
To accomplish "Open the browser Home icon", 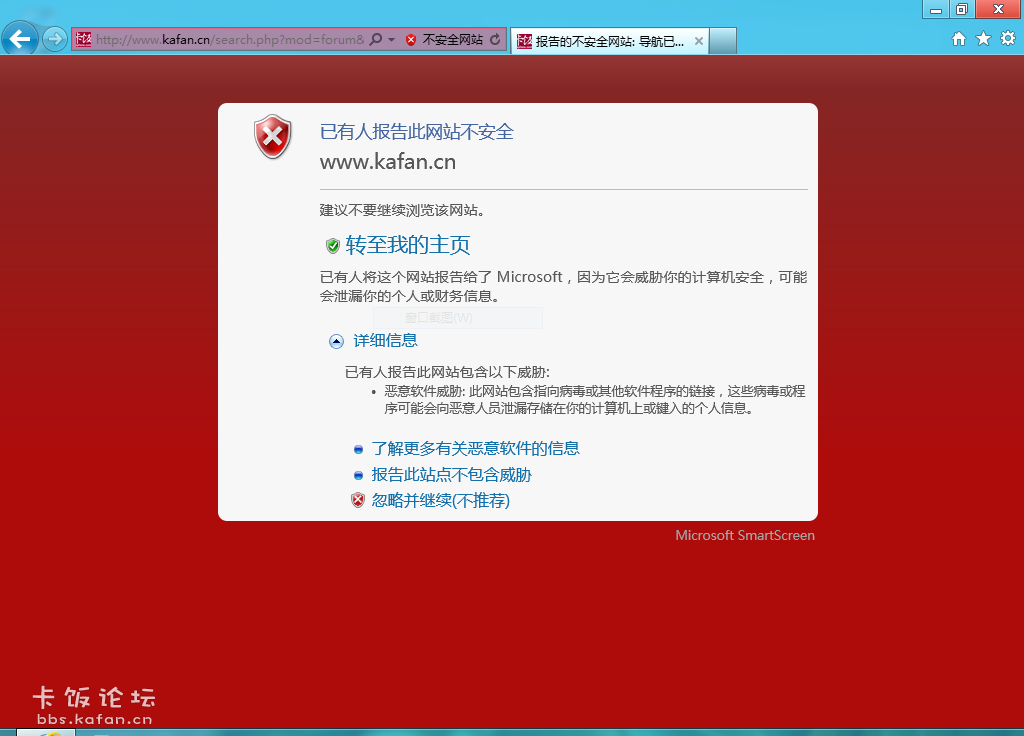I will 959,39.
